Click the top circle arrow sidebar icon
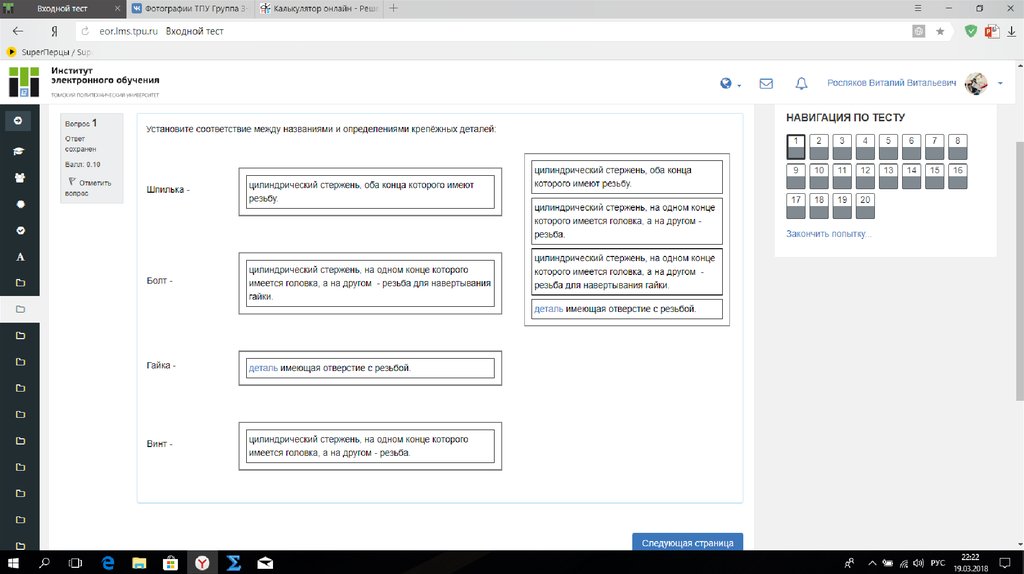The width and height of the screenshot is (1024, 574). point(18,121)
